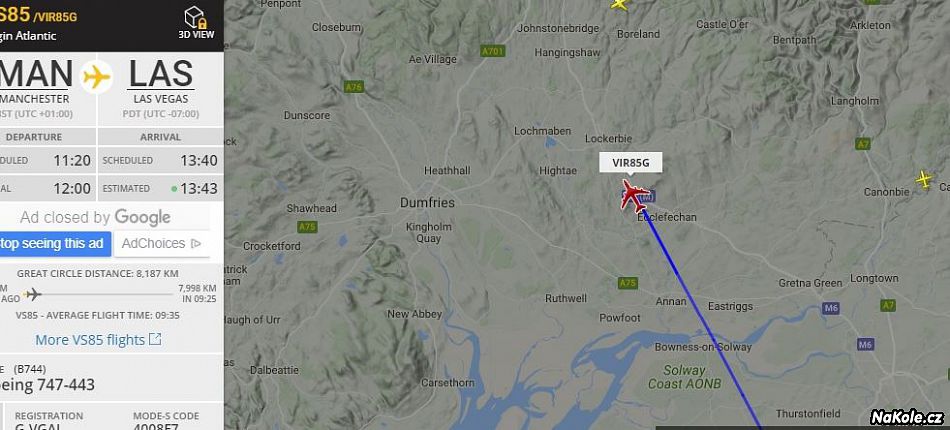Open the 3D VIEW cube icon

(x=196, y=18)
